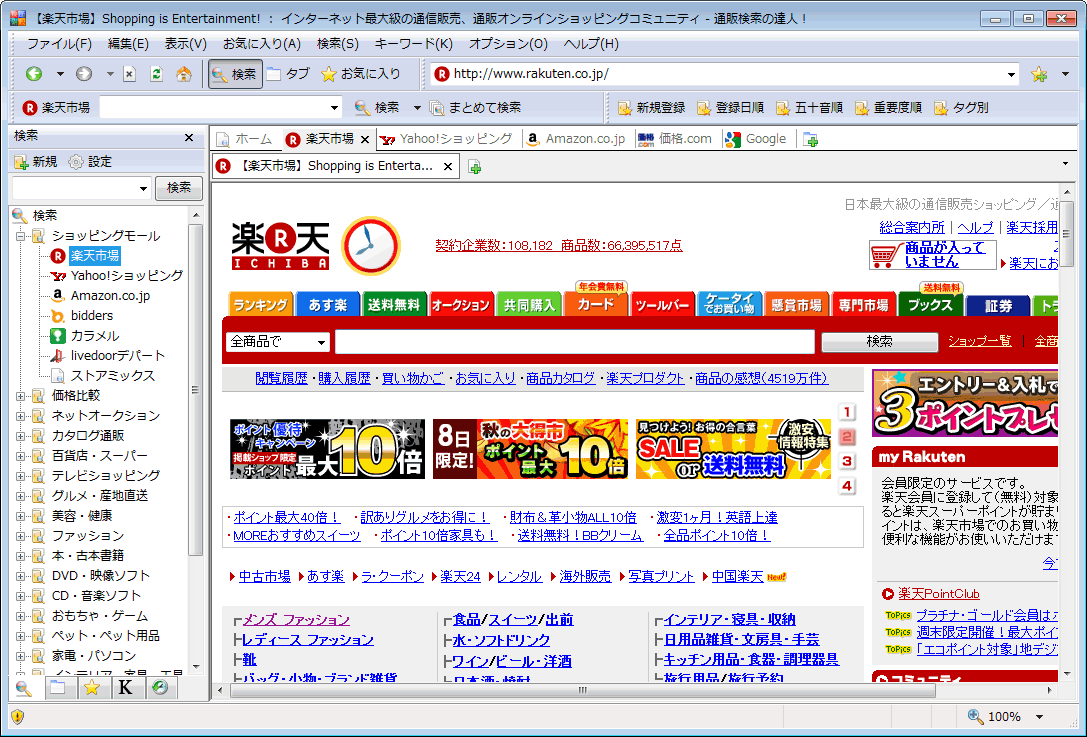Click the grey forward arrow button
The width and height of the screenshot is (1087, 737).
pos(84,73)
